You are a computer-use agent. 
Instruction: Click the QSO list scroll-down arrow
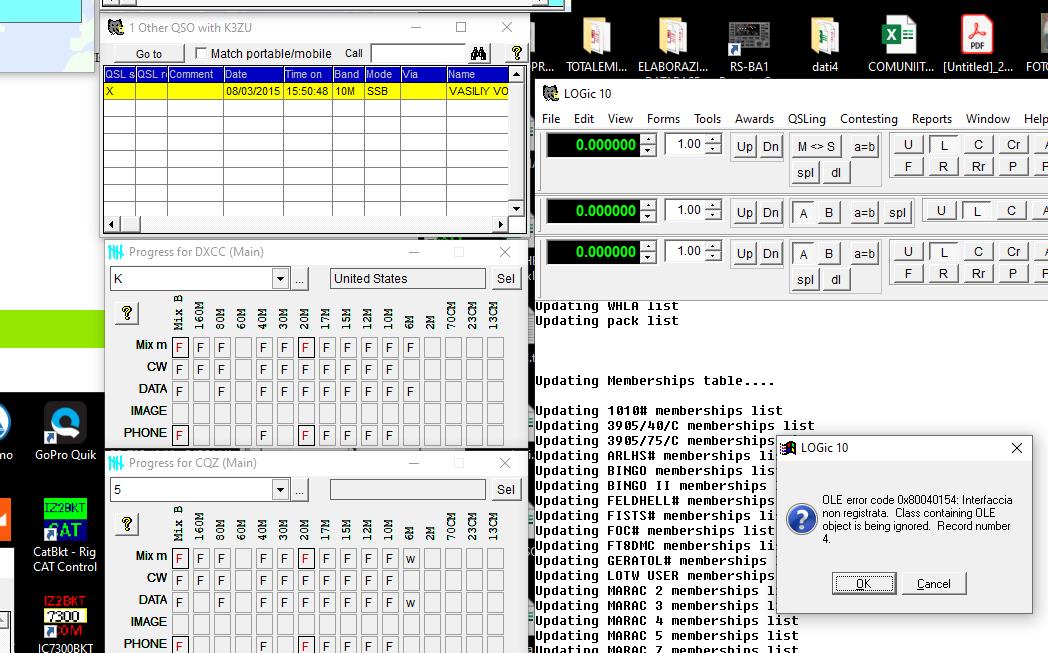point(516,209)
